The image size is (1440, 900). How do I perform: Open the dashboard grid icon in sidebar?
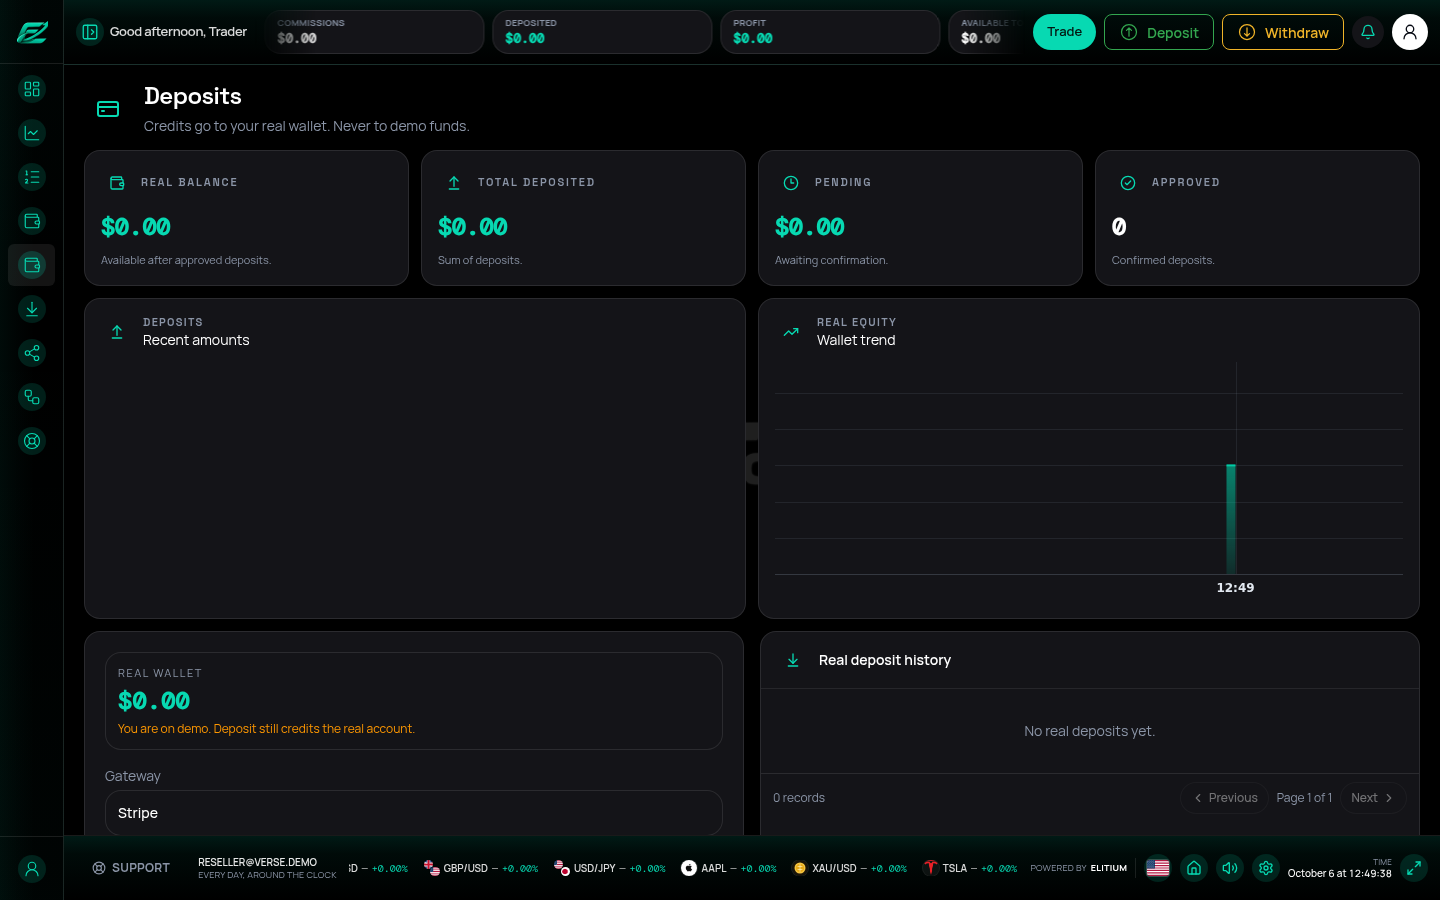(32, 89)
